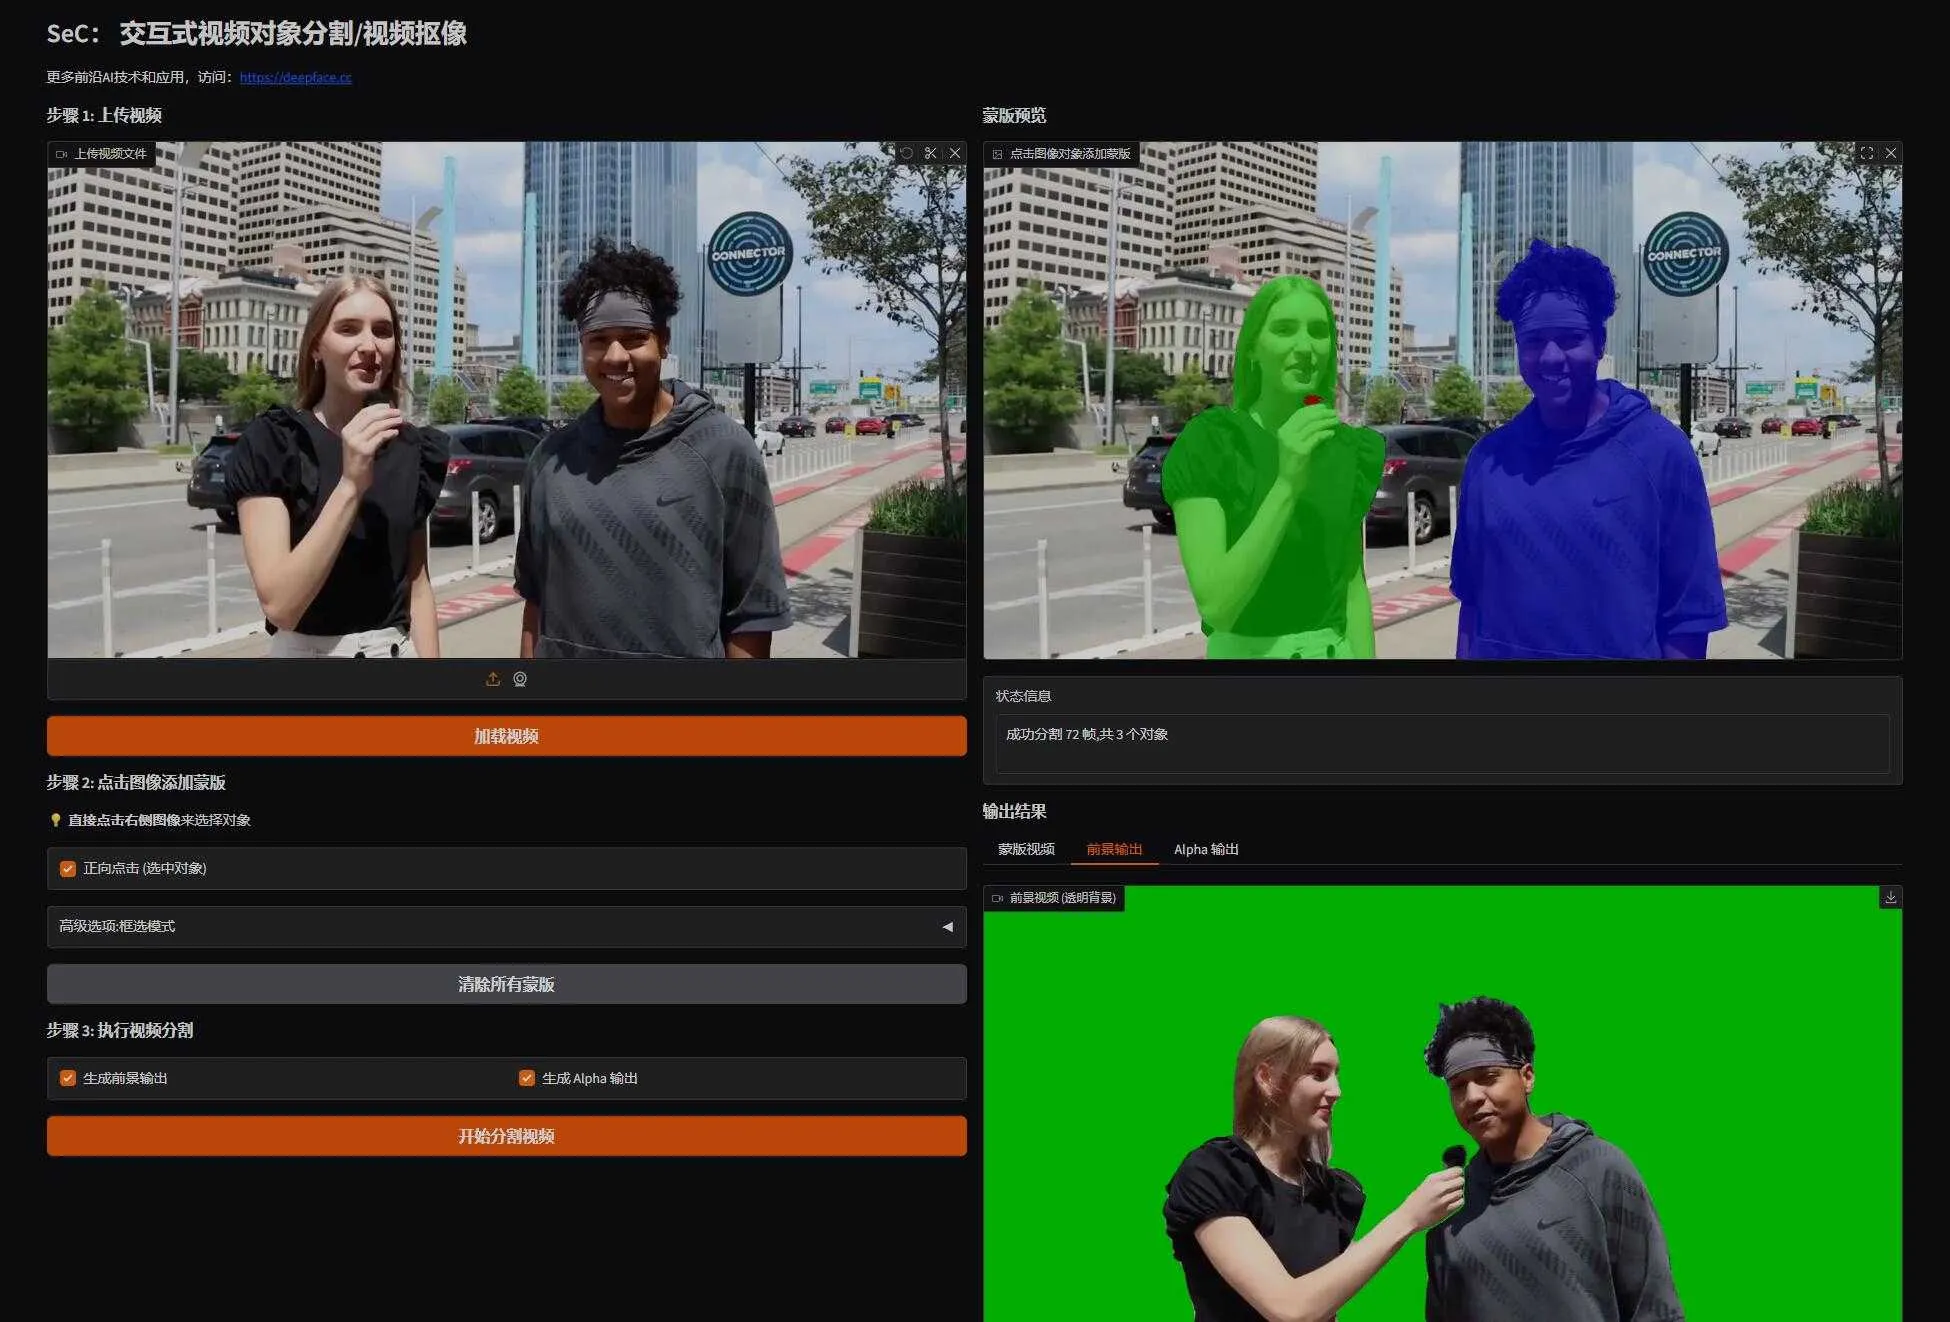Click 清除所有蒙版 button
The image size is (1950, 1322).
click(x=506, y=984)
